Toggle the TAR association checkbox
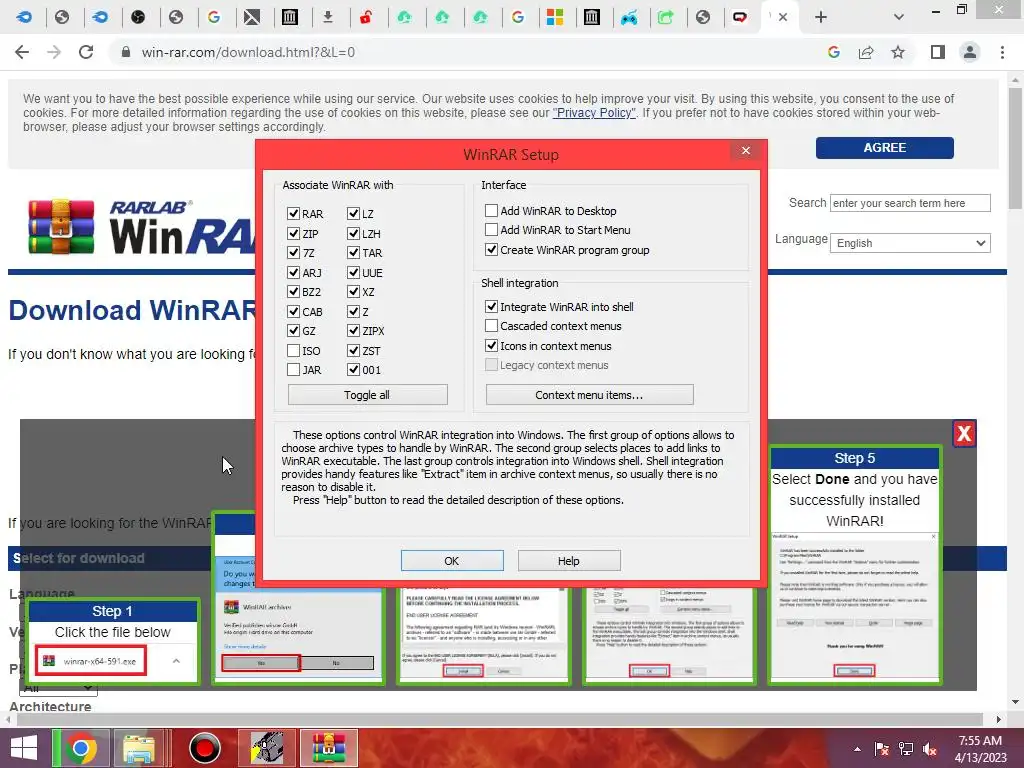 click(353, 253)
